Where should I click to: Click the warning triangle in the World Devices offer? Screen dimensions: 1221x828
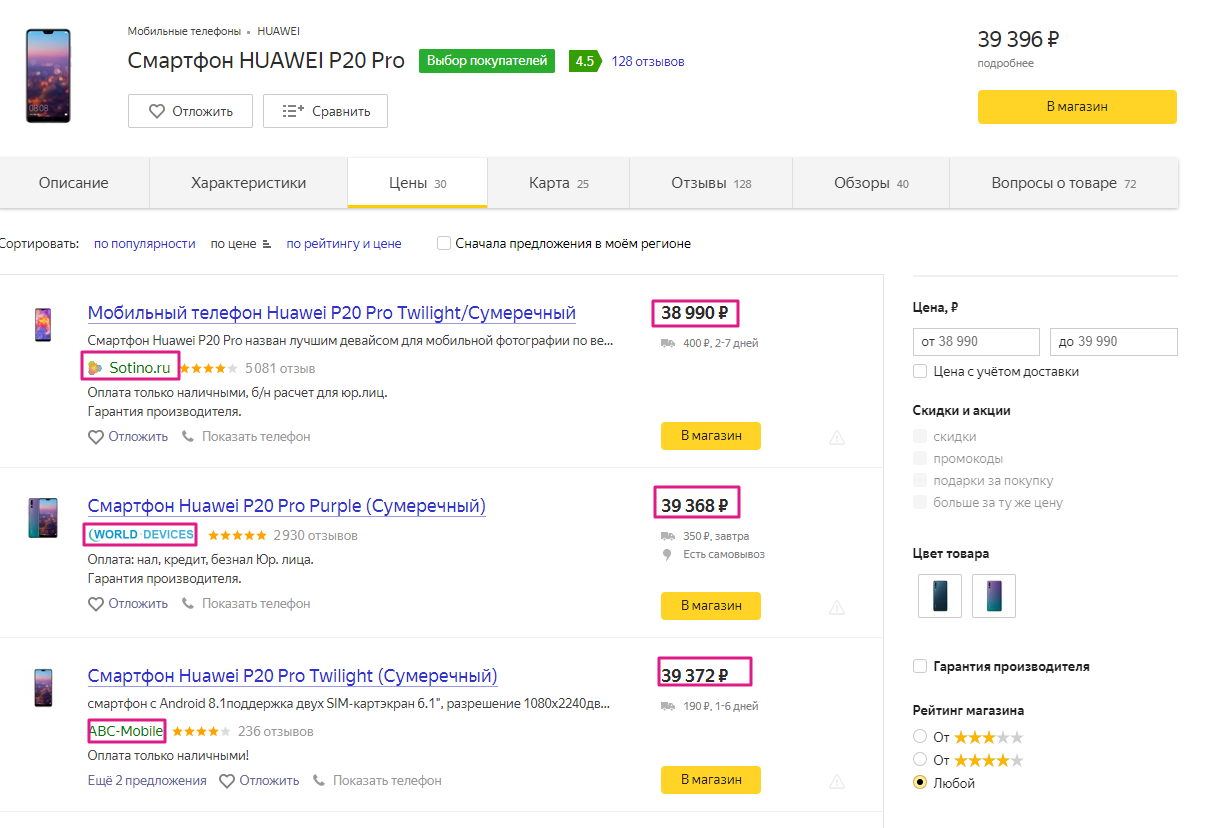837,606
